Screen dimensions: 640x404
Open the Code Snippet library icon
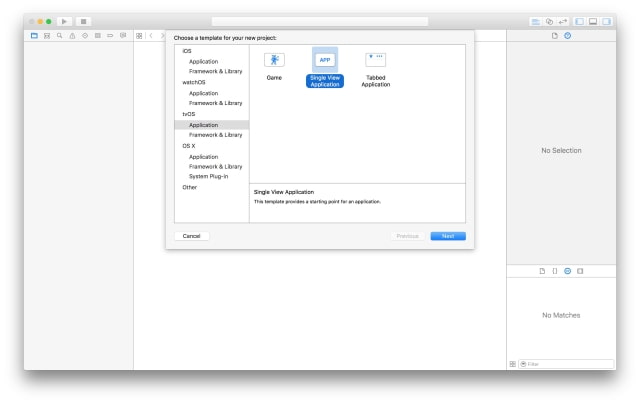[555, 271]
